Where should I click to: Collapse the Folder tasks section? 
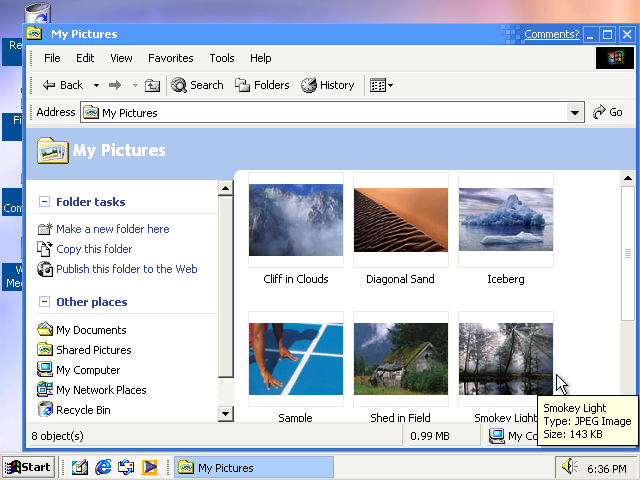44,202
